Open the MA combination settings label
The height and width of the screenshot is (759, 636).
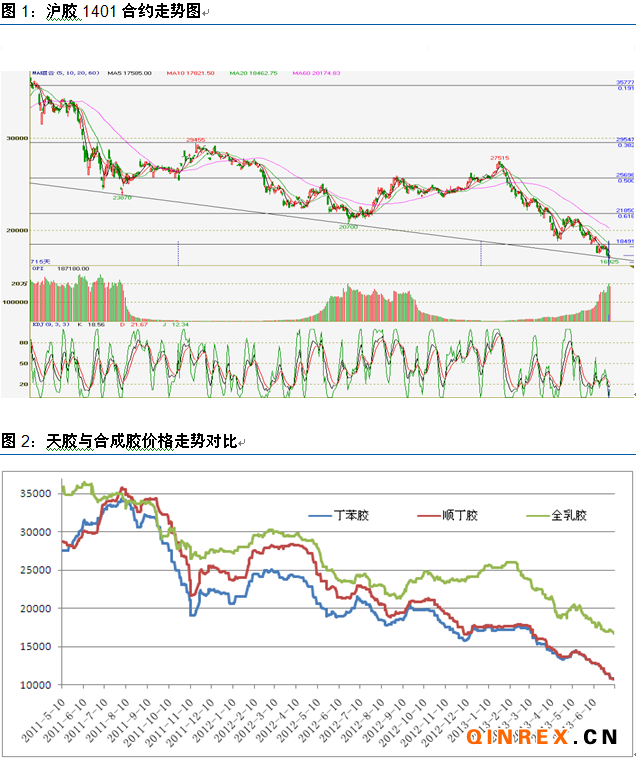[x=63, y=73]
